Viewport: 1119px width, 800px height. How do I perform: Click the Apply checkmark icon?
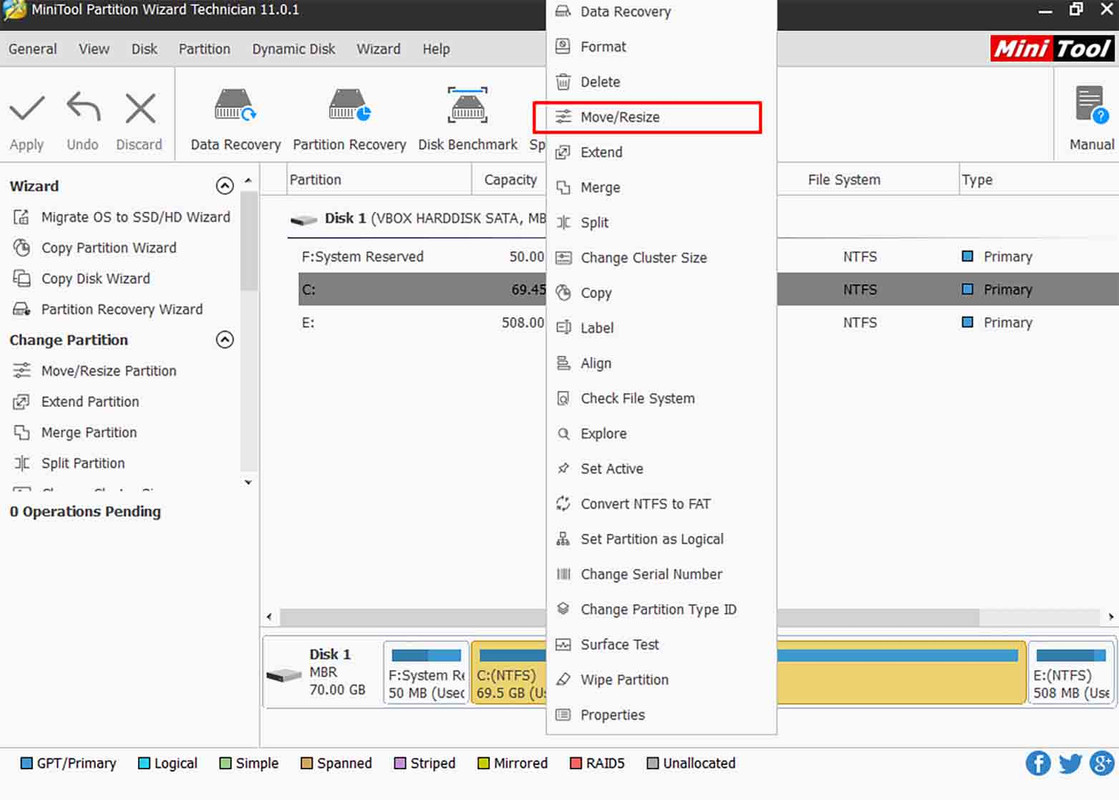(x=27, y=108)
